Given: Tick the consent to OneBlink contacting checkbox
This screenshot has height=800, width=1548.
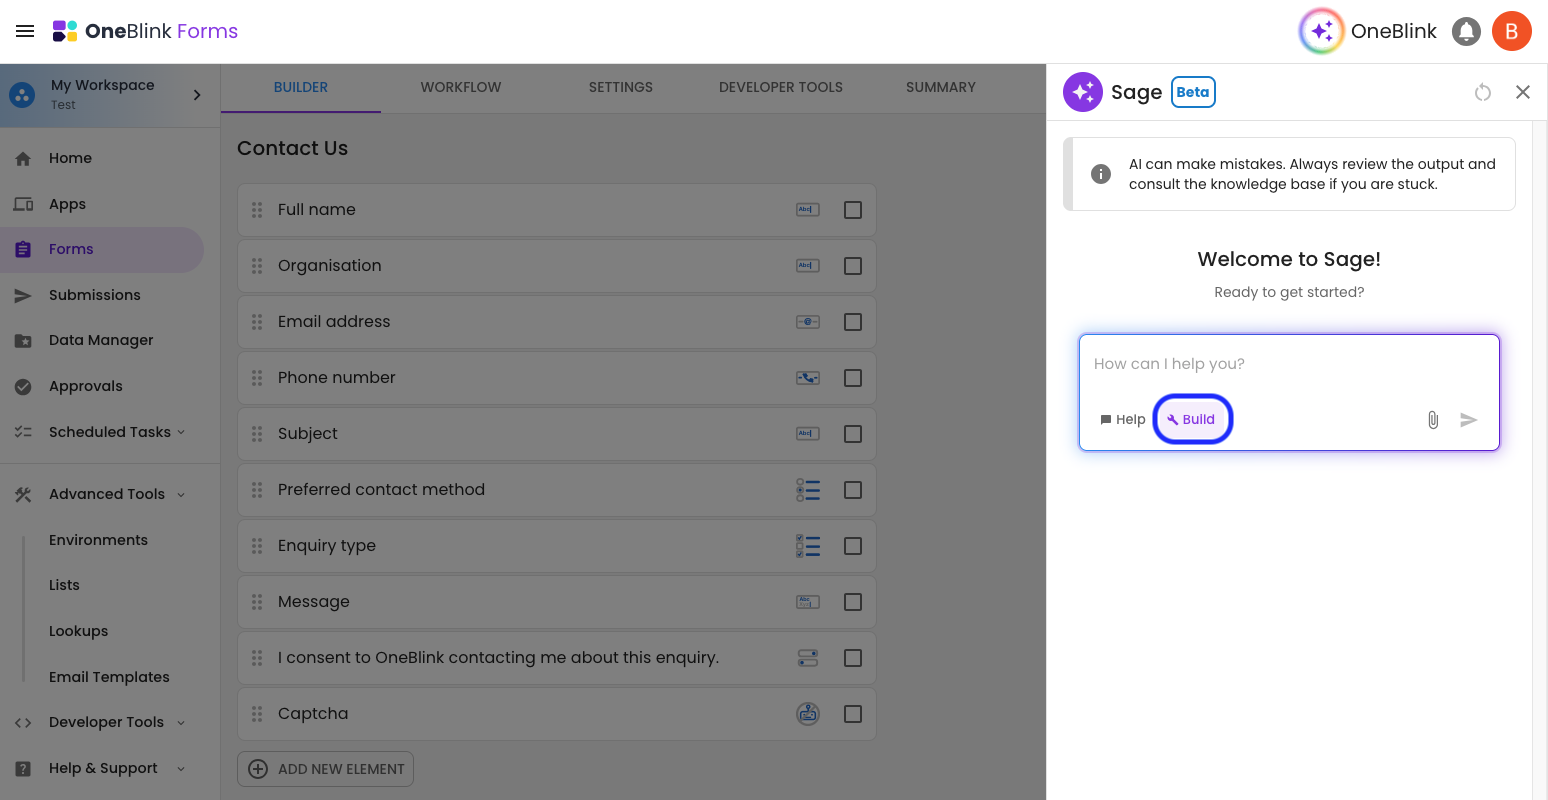Looking at the screenshot, I should 853,658.
